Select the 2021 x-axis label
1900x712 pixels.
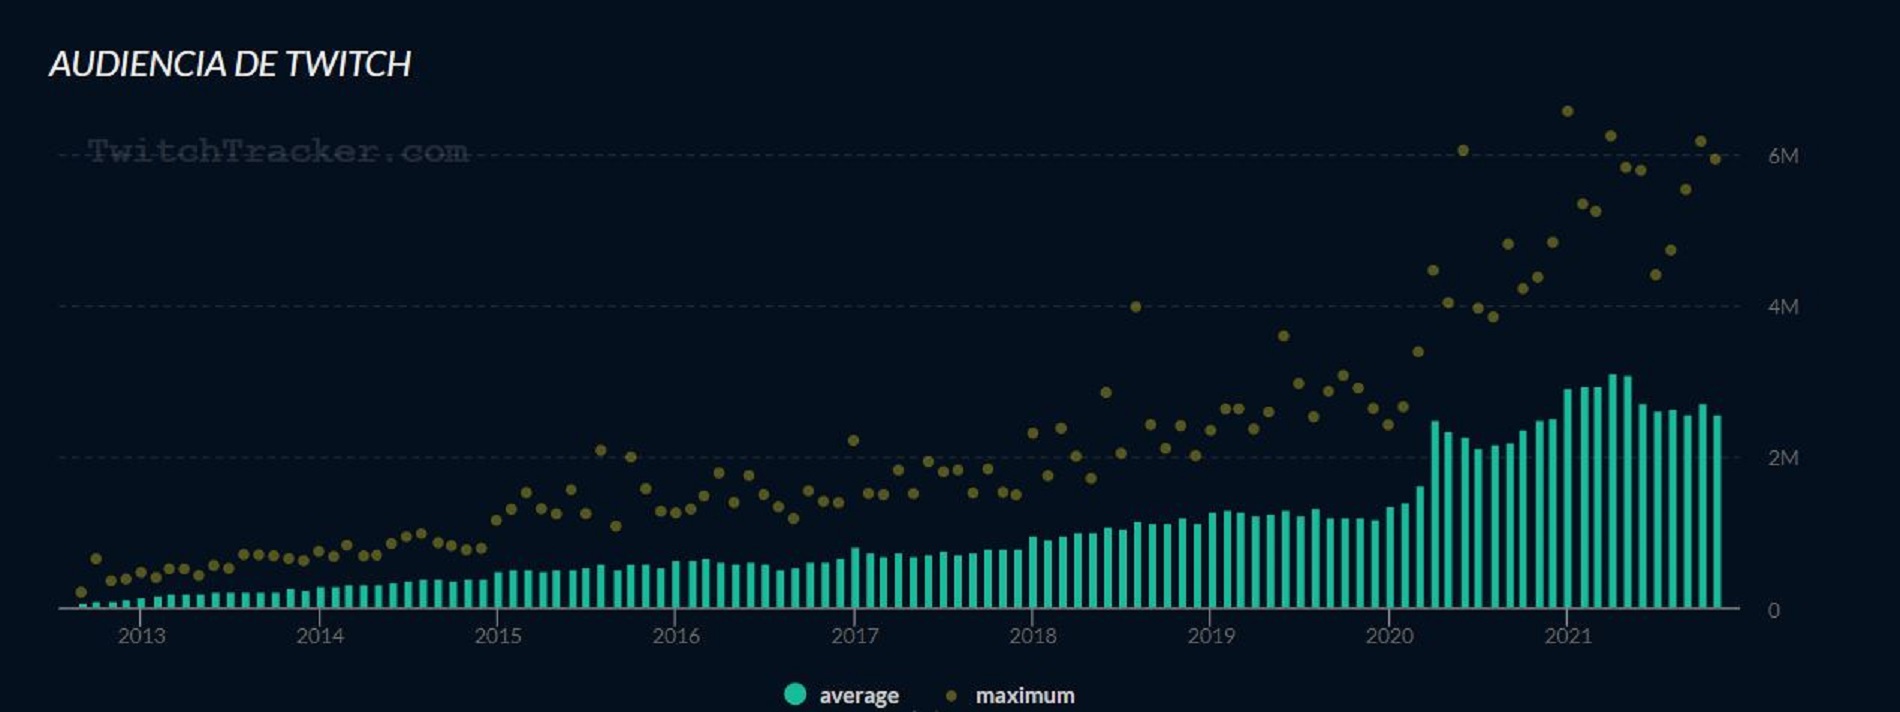(x=1567, y=636)
